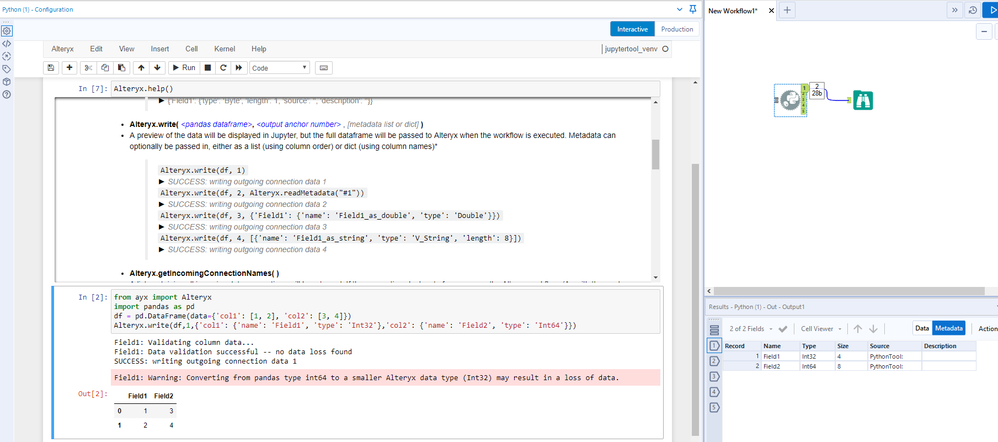Cut selected cells with scissors icon
Viewport: 998px width, 442px height.
click(88, 67)
